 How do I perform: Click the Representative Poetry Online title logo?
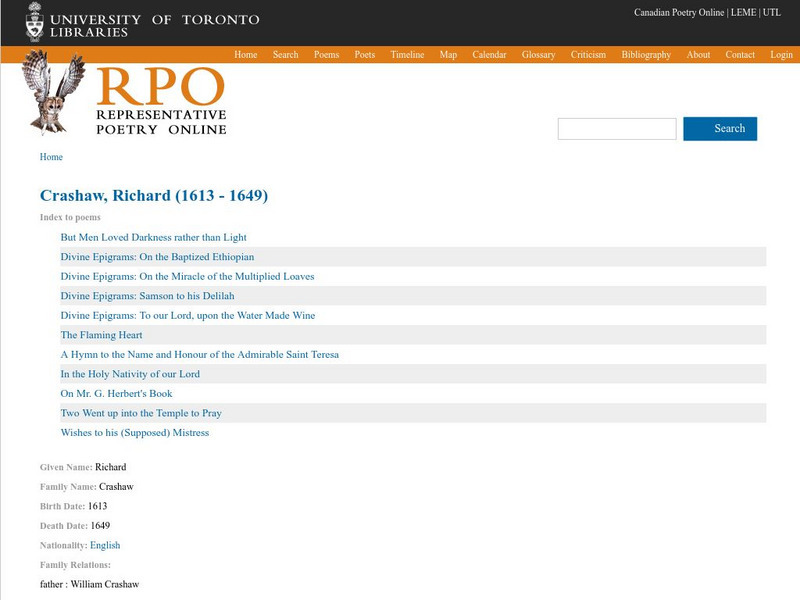[x=161, y=101]
